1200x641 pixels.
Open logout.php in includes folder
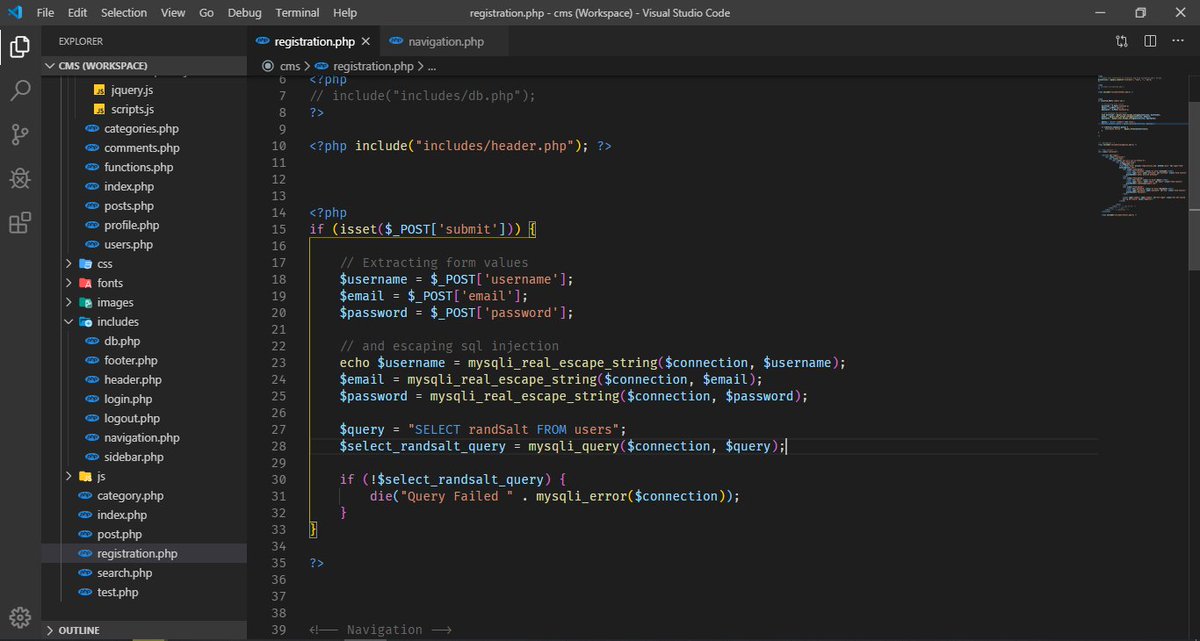tap(131, 418)
